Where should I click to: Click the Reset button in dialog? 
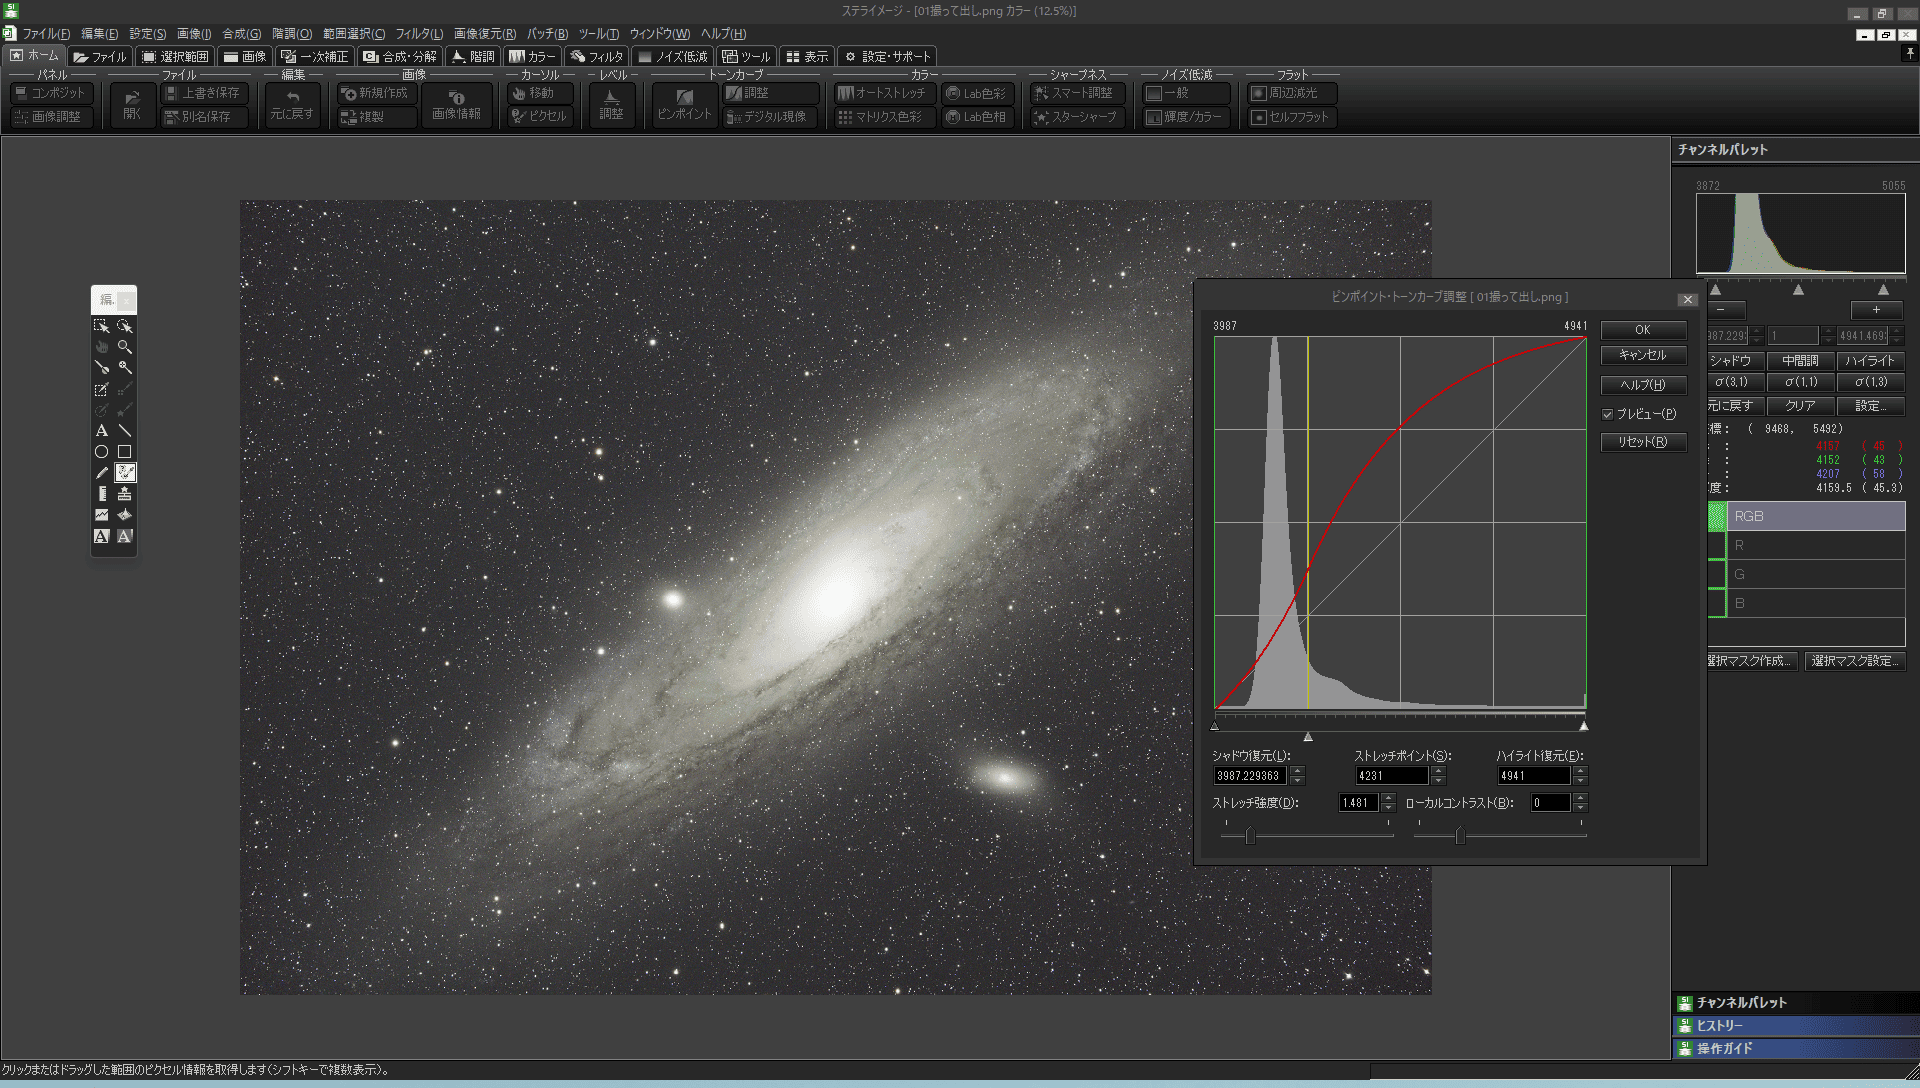coord(1642,442)
